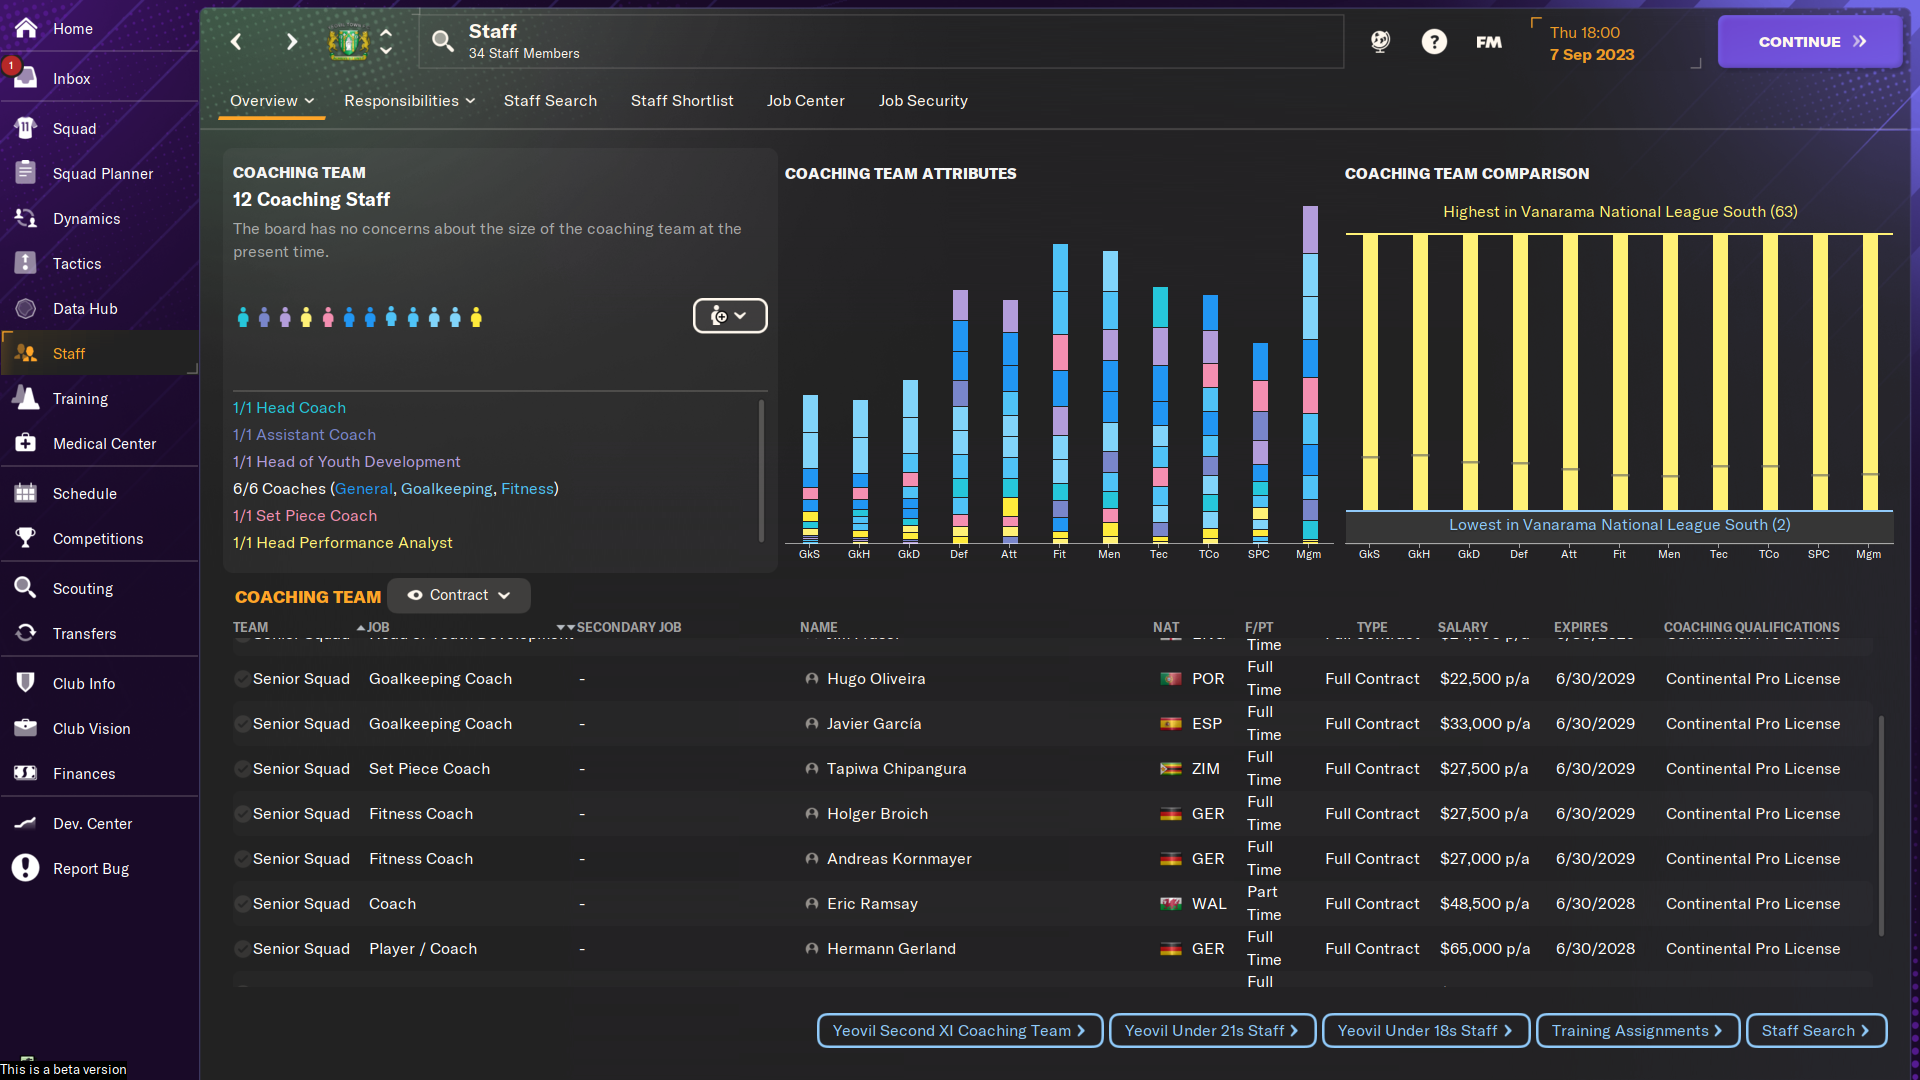Select Hugo Oliveira row checkbox
The image size is (1920, 1080).
point(242,679)
